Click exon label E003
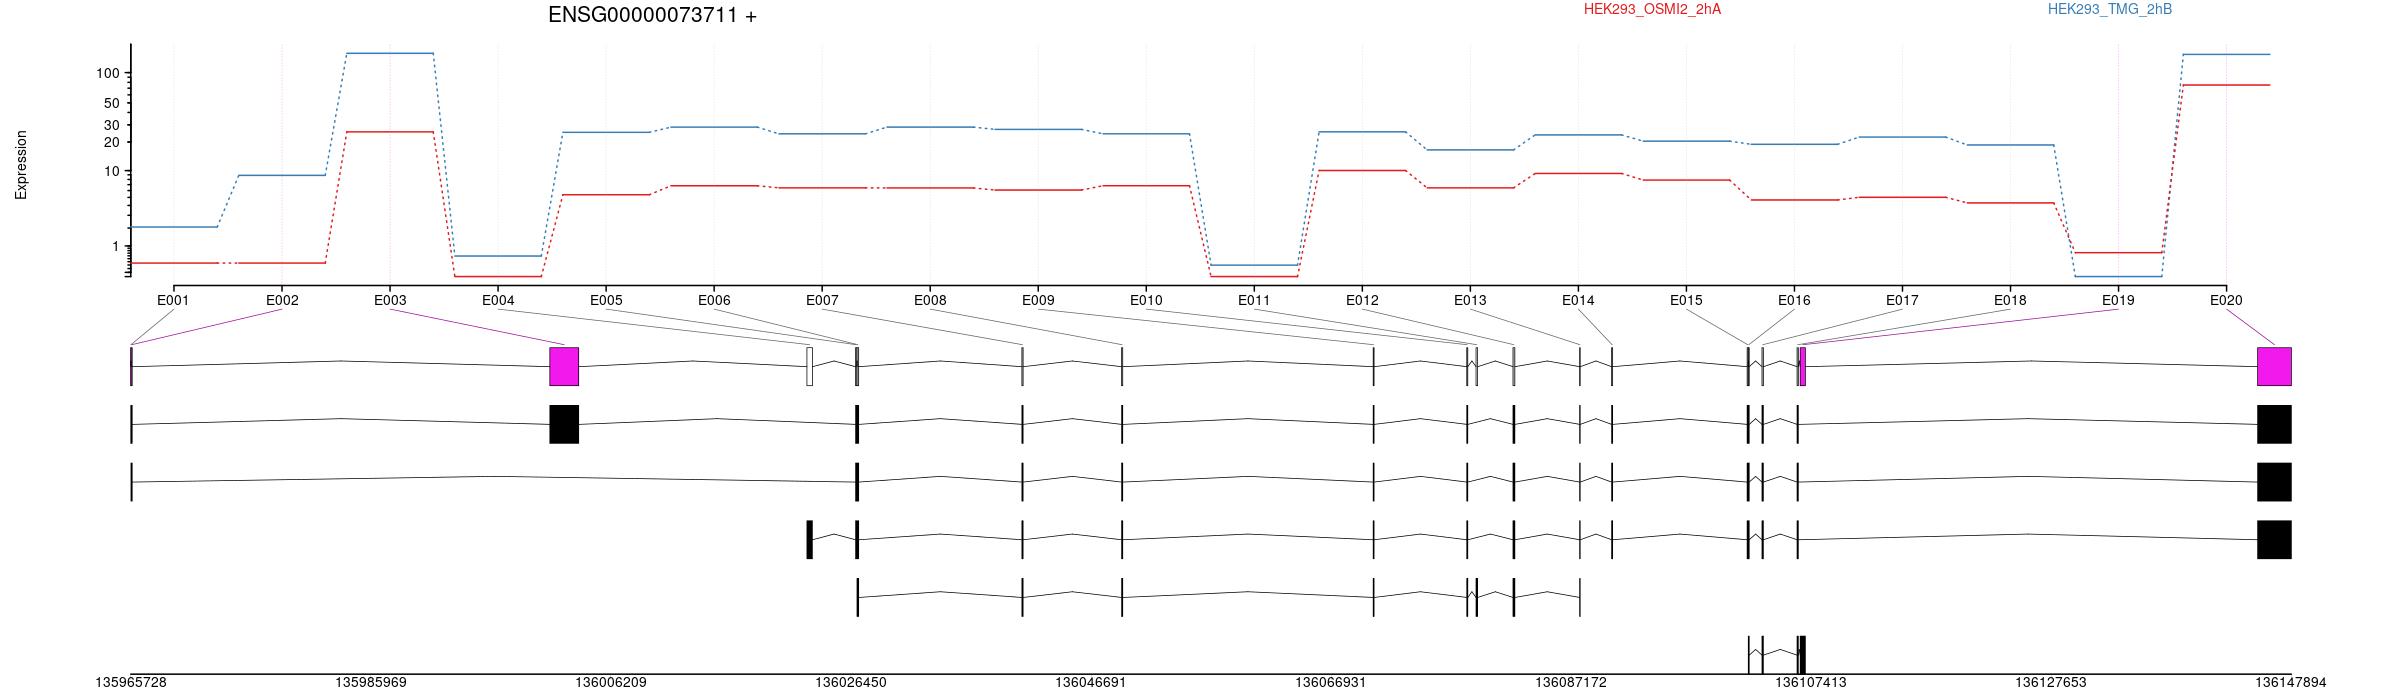 [390, 300]
